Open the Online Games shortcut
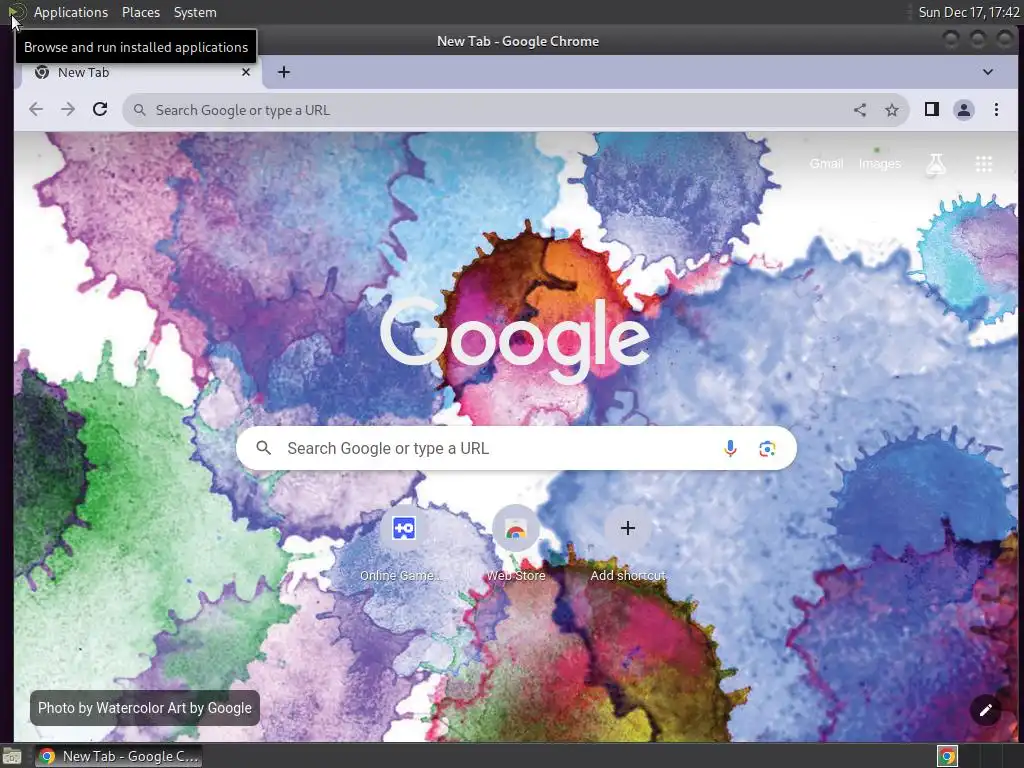 [403, 543]
